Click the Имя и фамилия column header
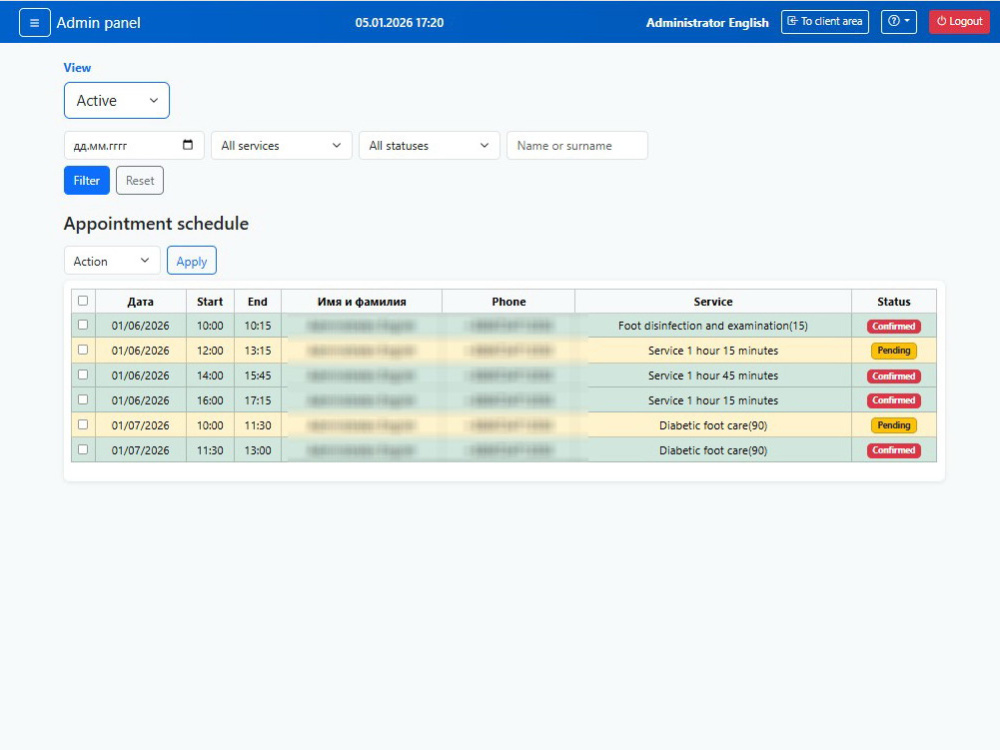This screenshot has width=1000, height=750. 362,301
